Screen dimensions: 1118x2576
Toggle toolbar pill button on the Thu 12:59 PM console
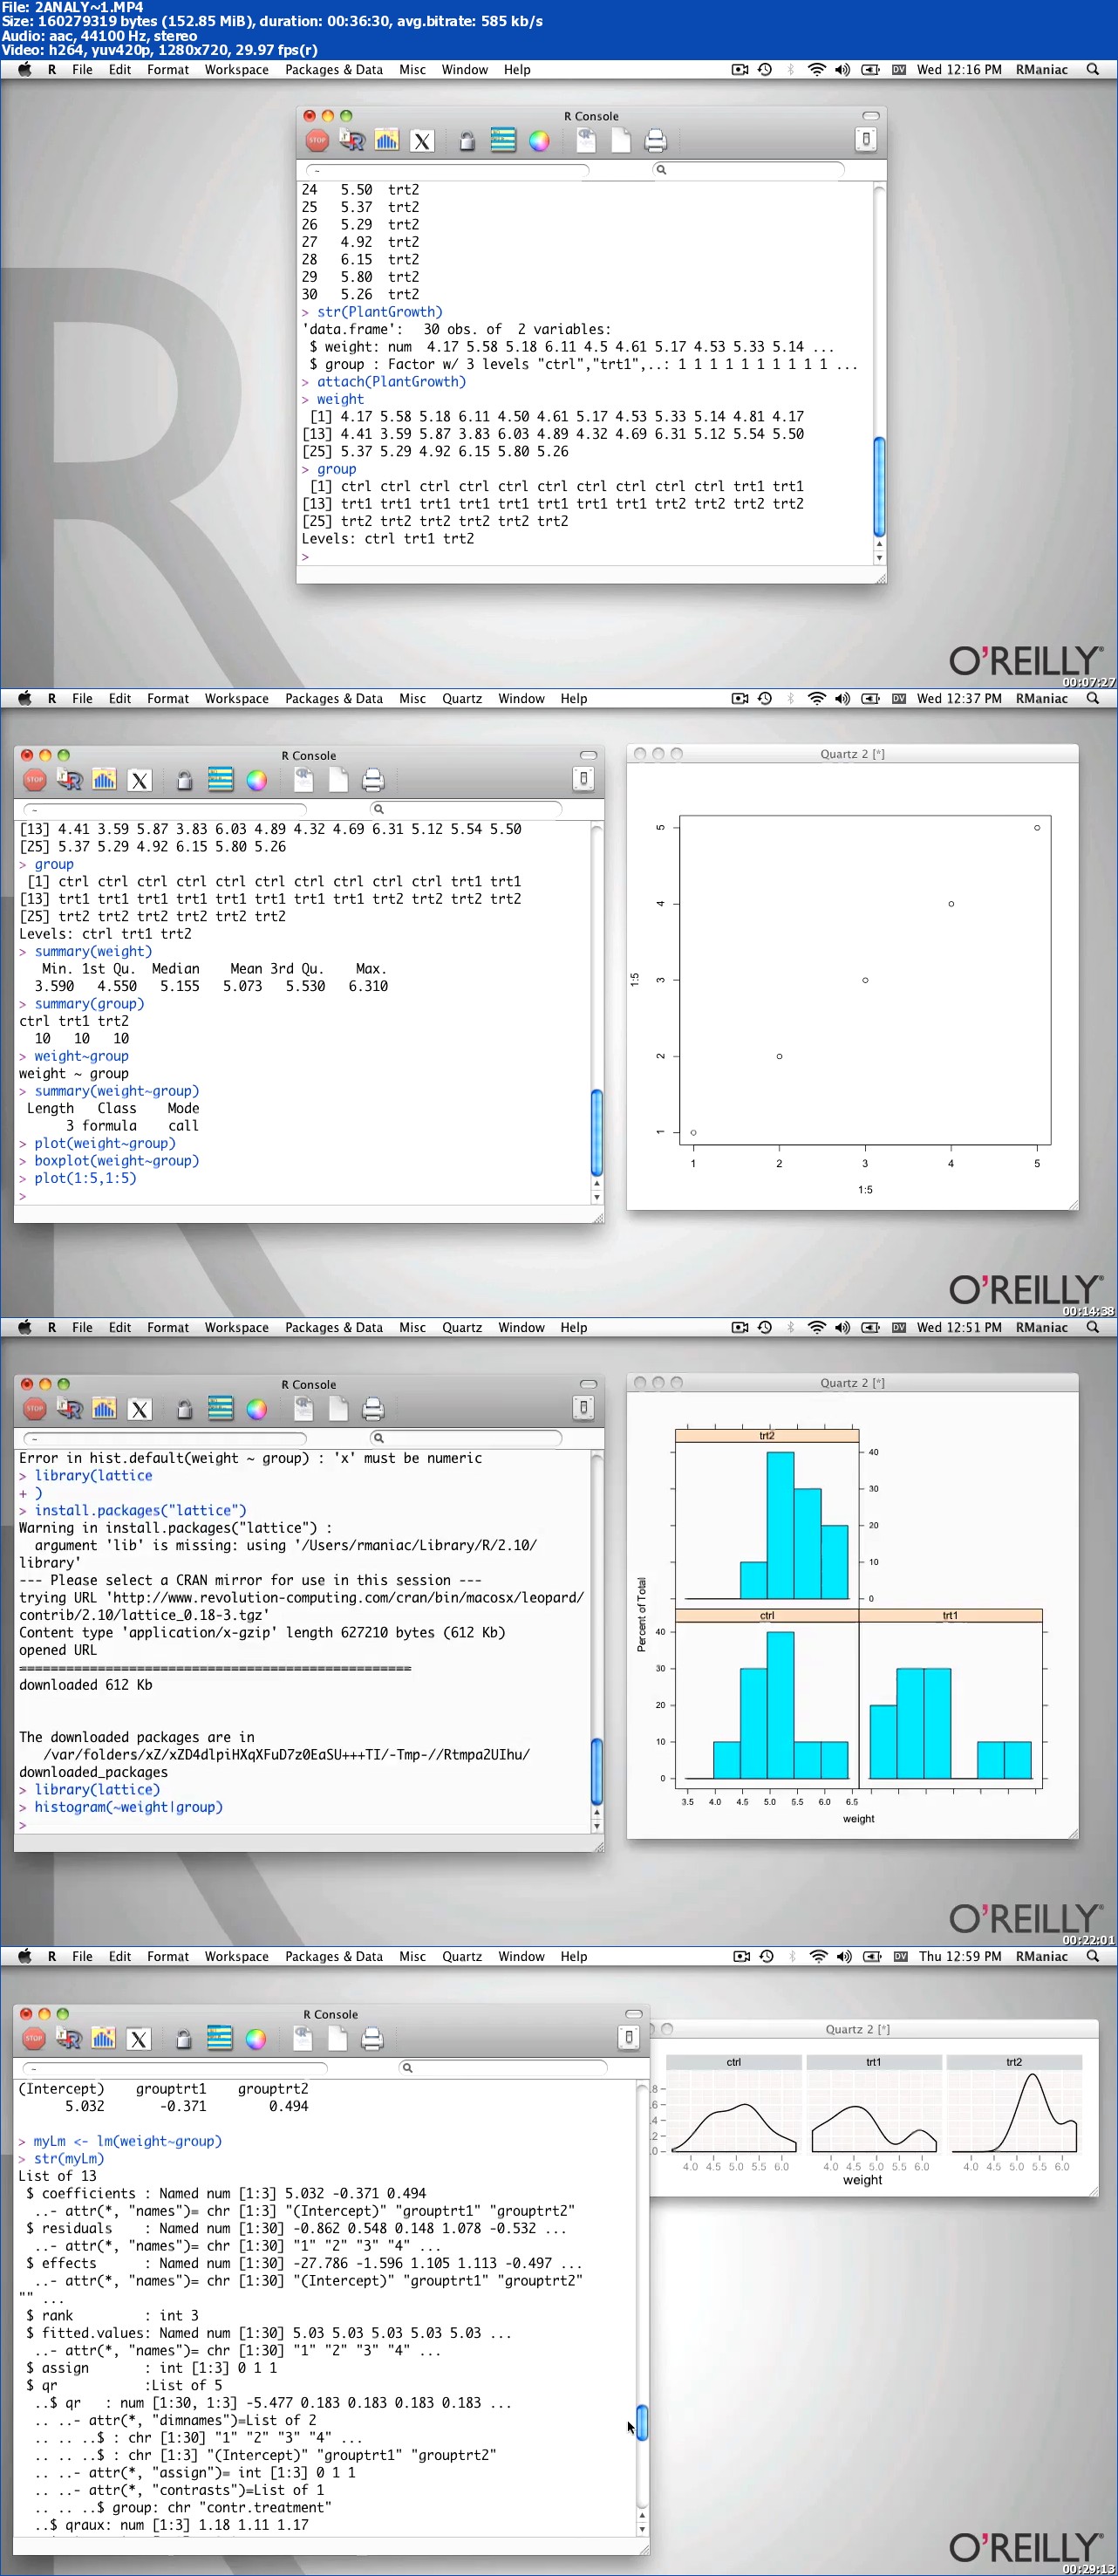(634, 2014)
